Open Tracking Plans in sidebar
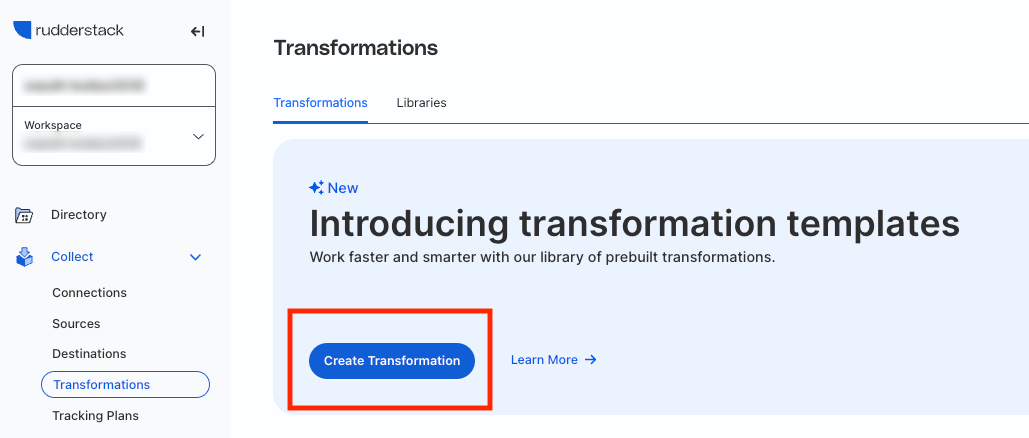The image size is (1029, 438). (x=96, y=416)
